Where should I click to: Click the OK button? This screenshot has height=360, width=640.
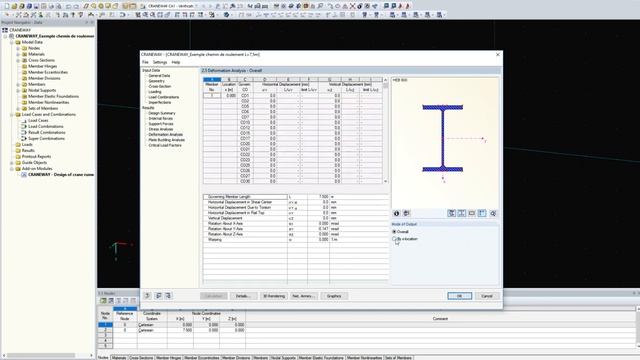(459, 296)
